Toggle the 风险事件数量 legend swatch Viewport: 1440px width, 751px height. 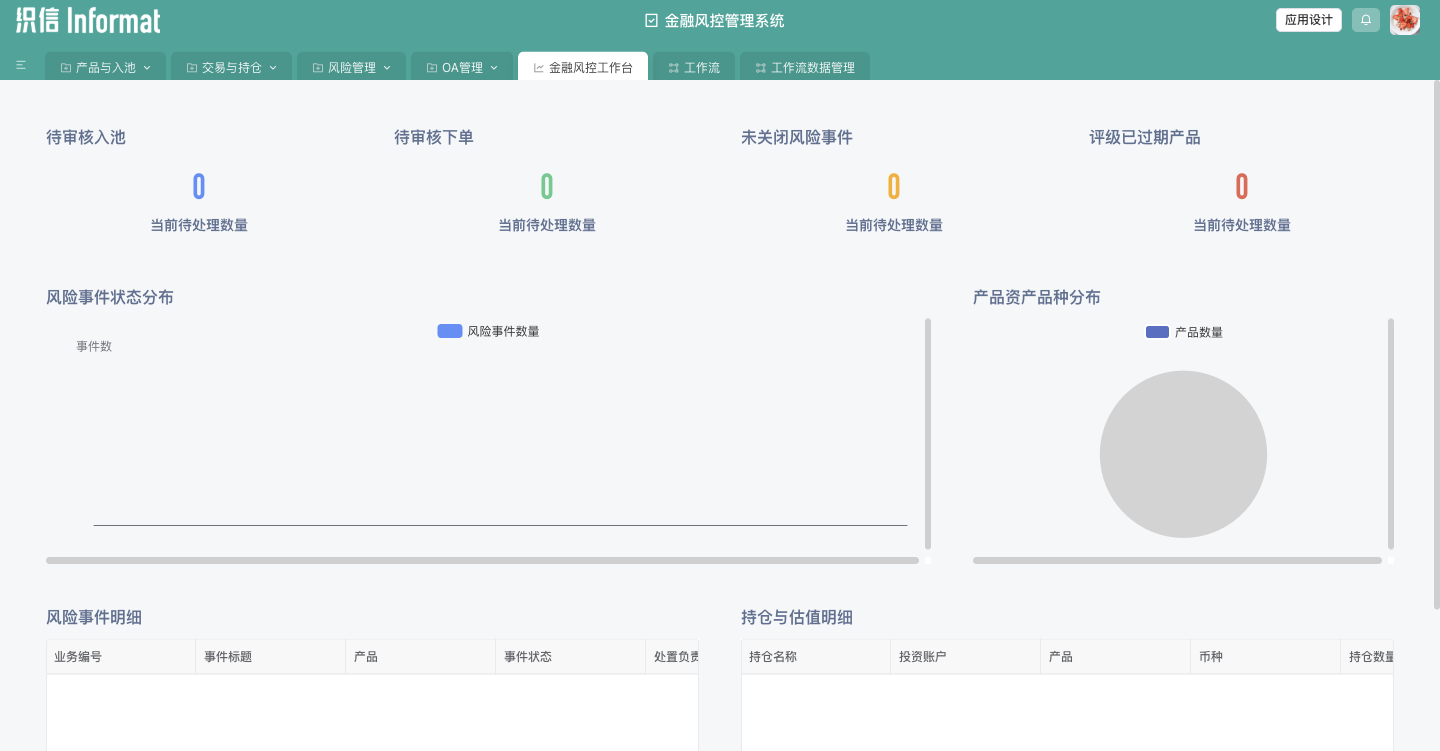(450, 331)
